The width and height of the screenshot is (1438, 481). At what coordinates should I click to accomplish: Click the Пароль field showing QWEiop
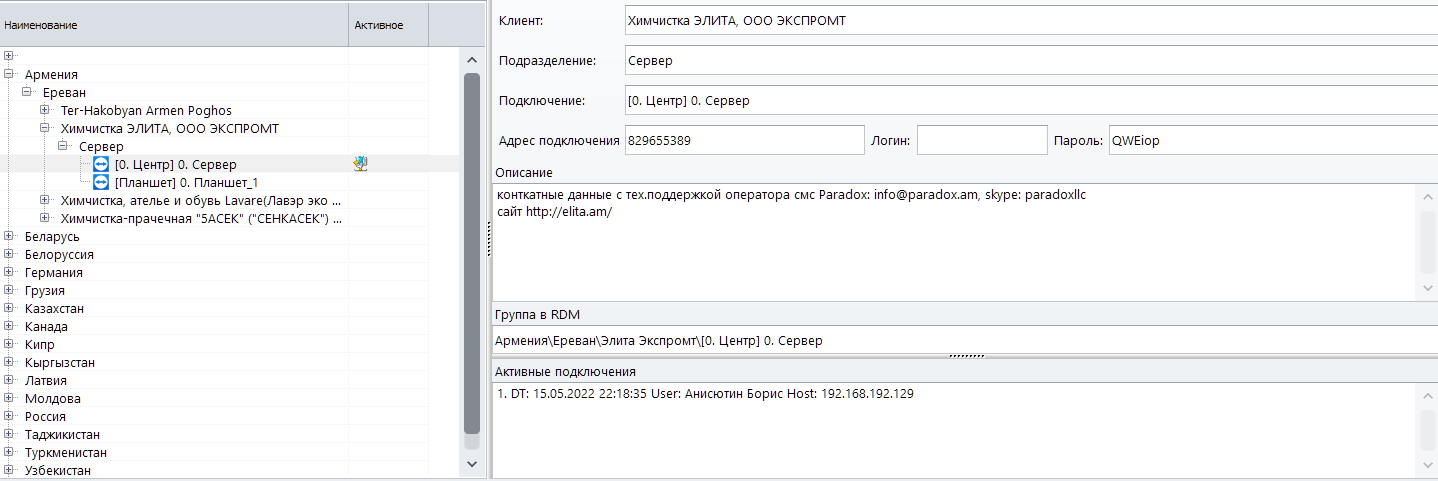1272,141
